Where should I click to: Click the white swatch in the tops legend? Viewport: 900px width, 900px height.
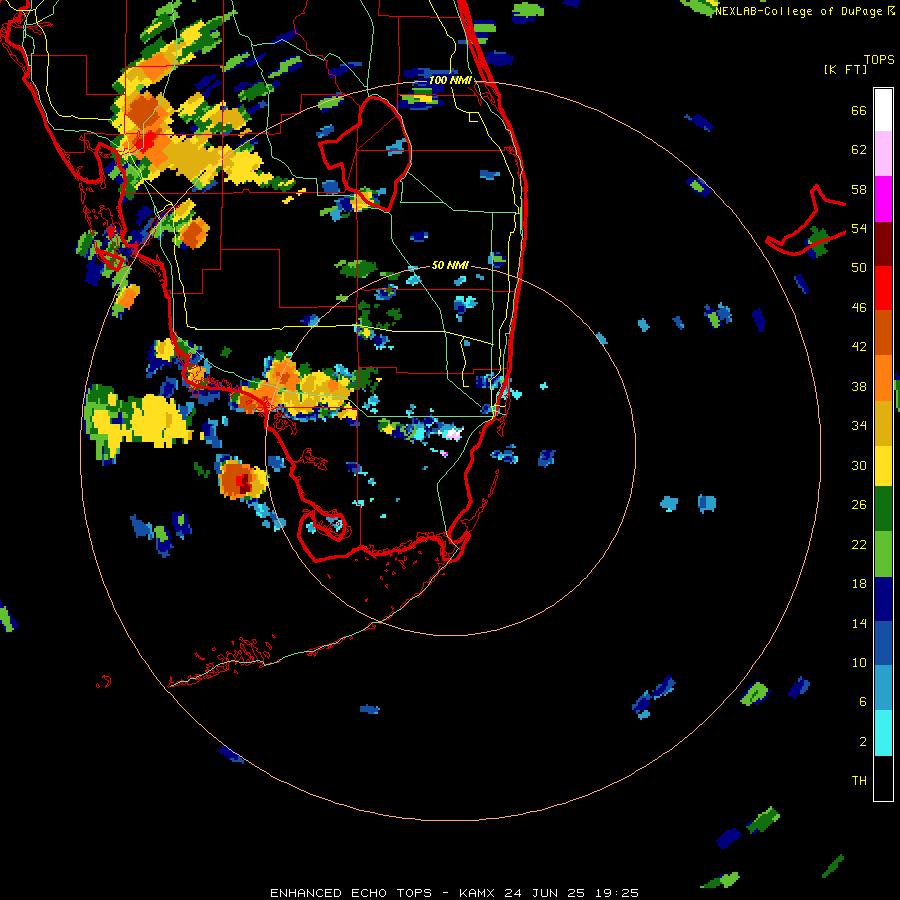[x=883, y=110]
